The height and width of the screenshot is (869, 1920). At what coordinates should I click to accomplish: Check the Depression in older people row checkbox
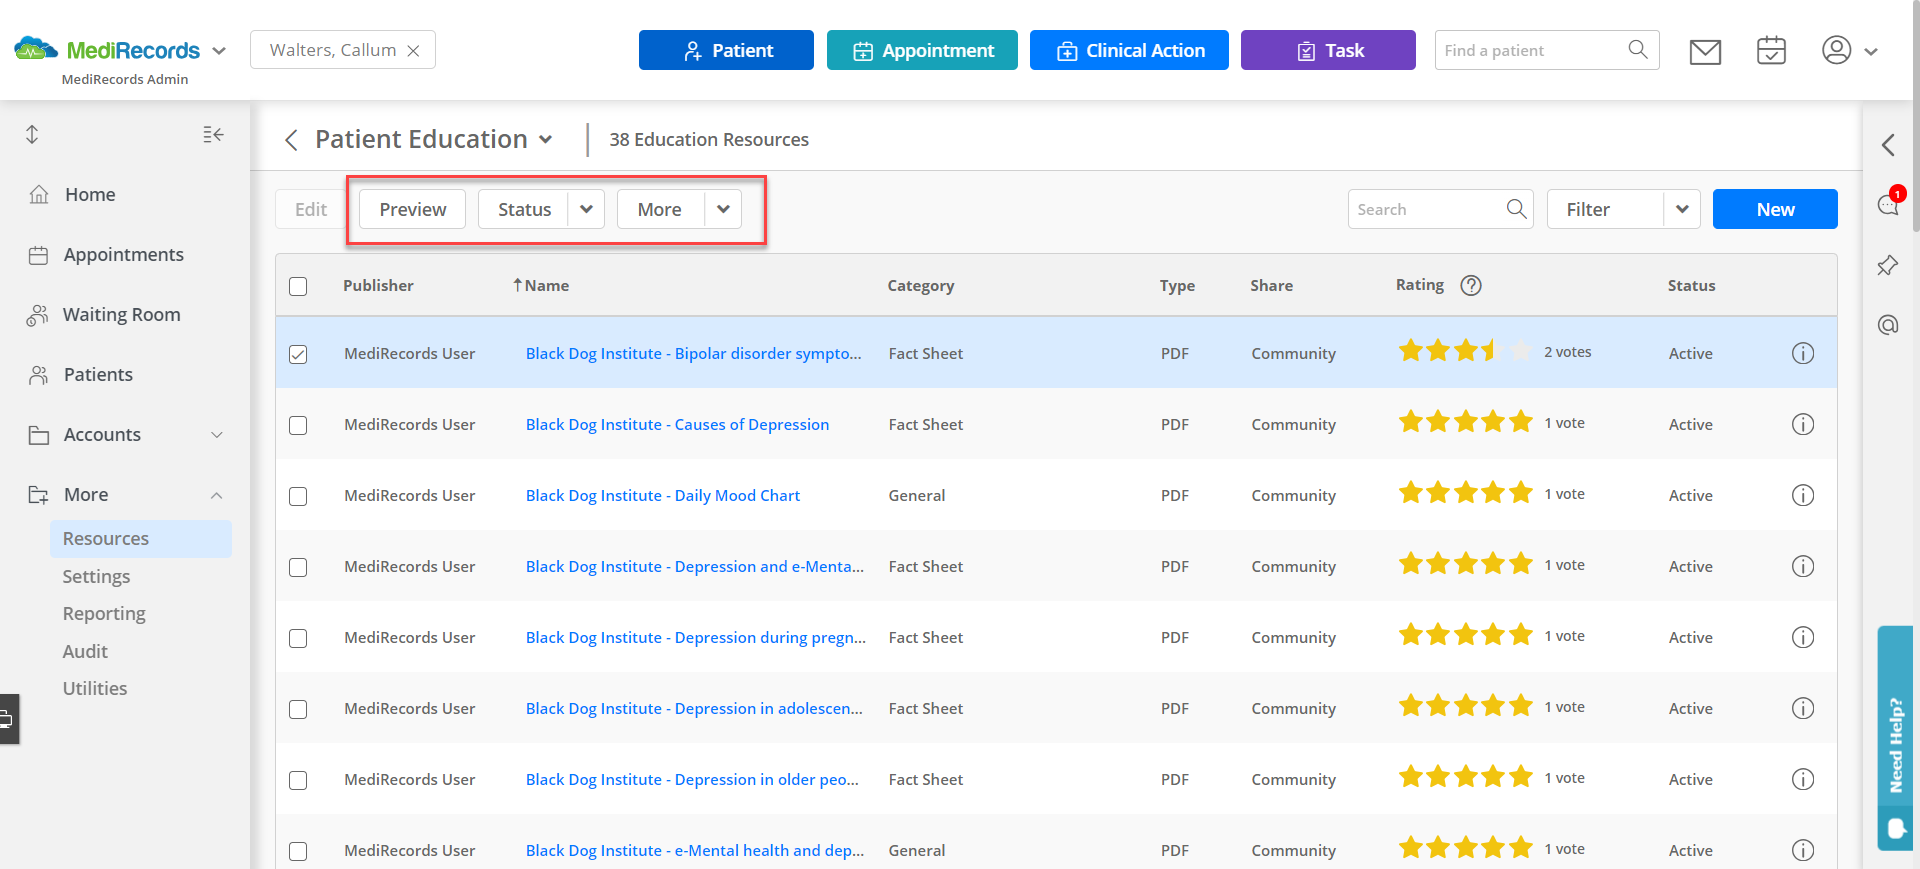298,780
